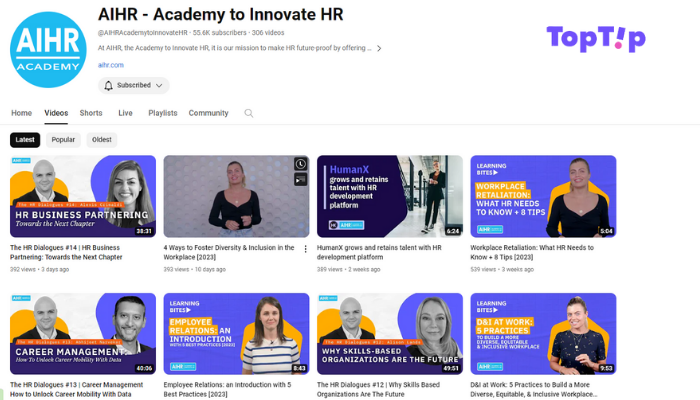Viewport: 700px width, 400px height.
Task: Click the 8:43 duration badge on Employee Relations
Action: [x=300, y=368]
